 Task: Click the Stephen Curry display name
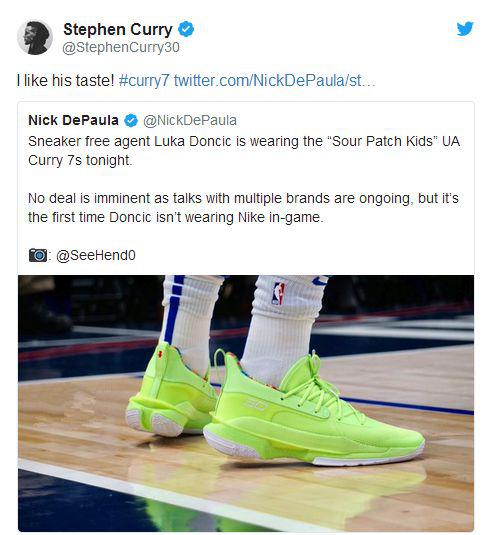(118, 29)
